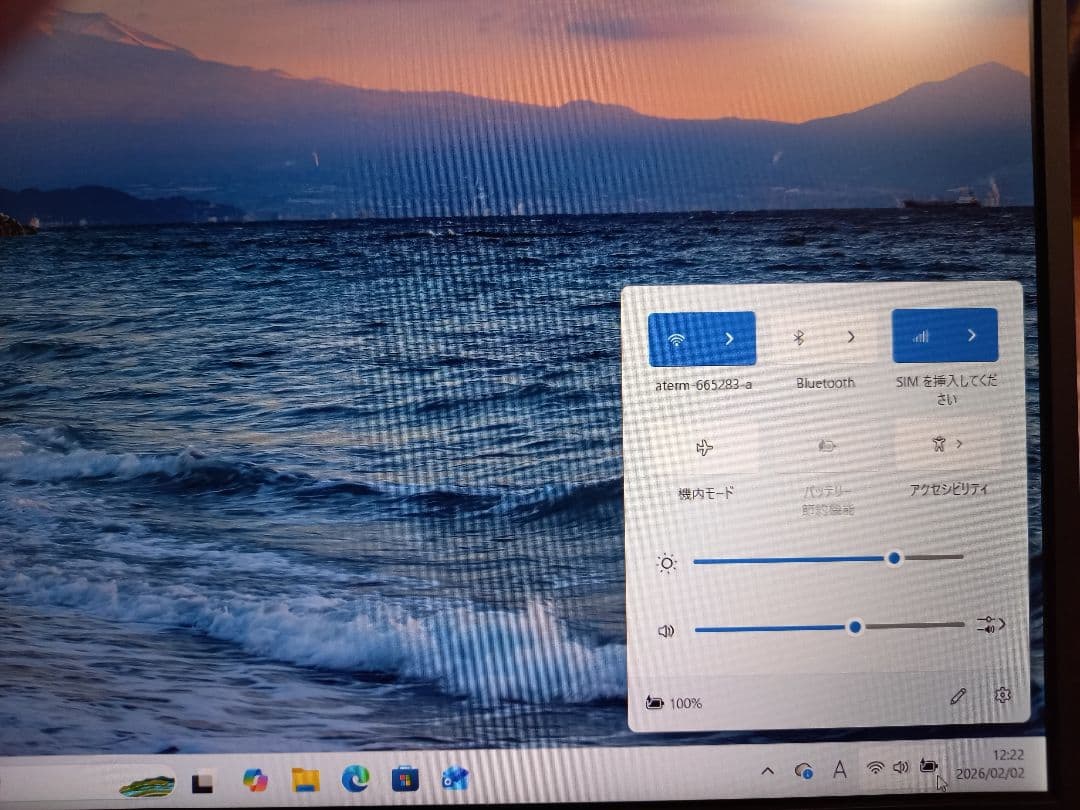
Task: Click the brightness sun icon
Action: (x=667, y=562)
